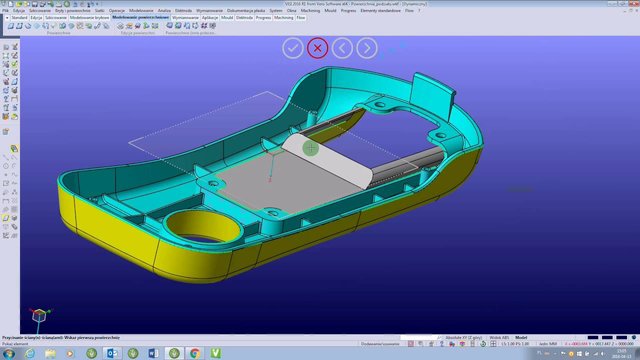
Task: Click the first dark color swatch in status bar
Action: (593, 338)
